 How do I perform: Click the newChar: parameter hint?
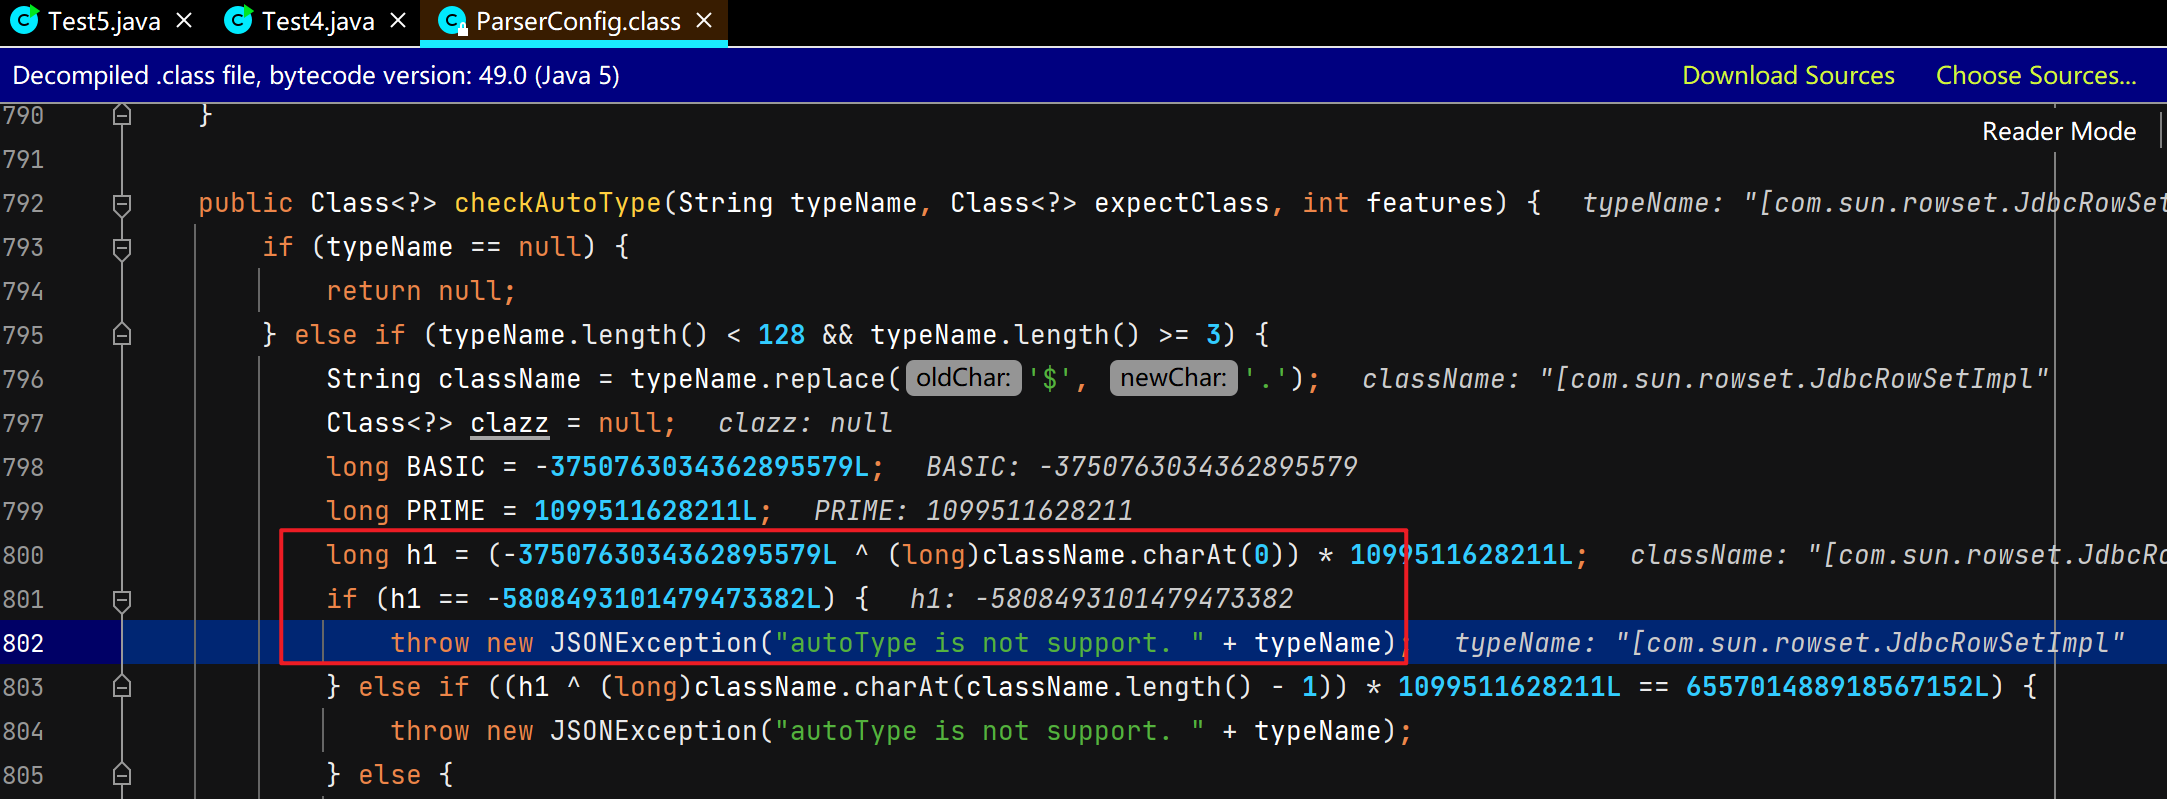tap(1173, 378)
